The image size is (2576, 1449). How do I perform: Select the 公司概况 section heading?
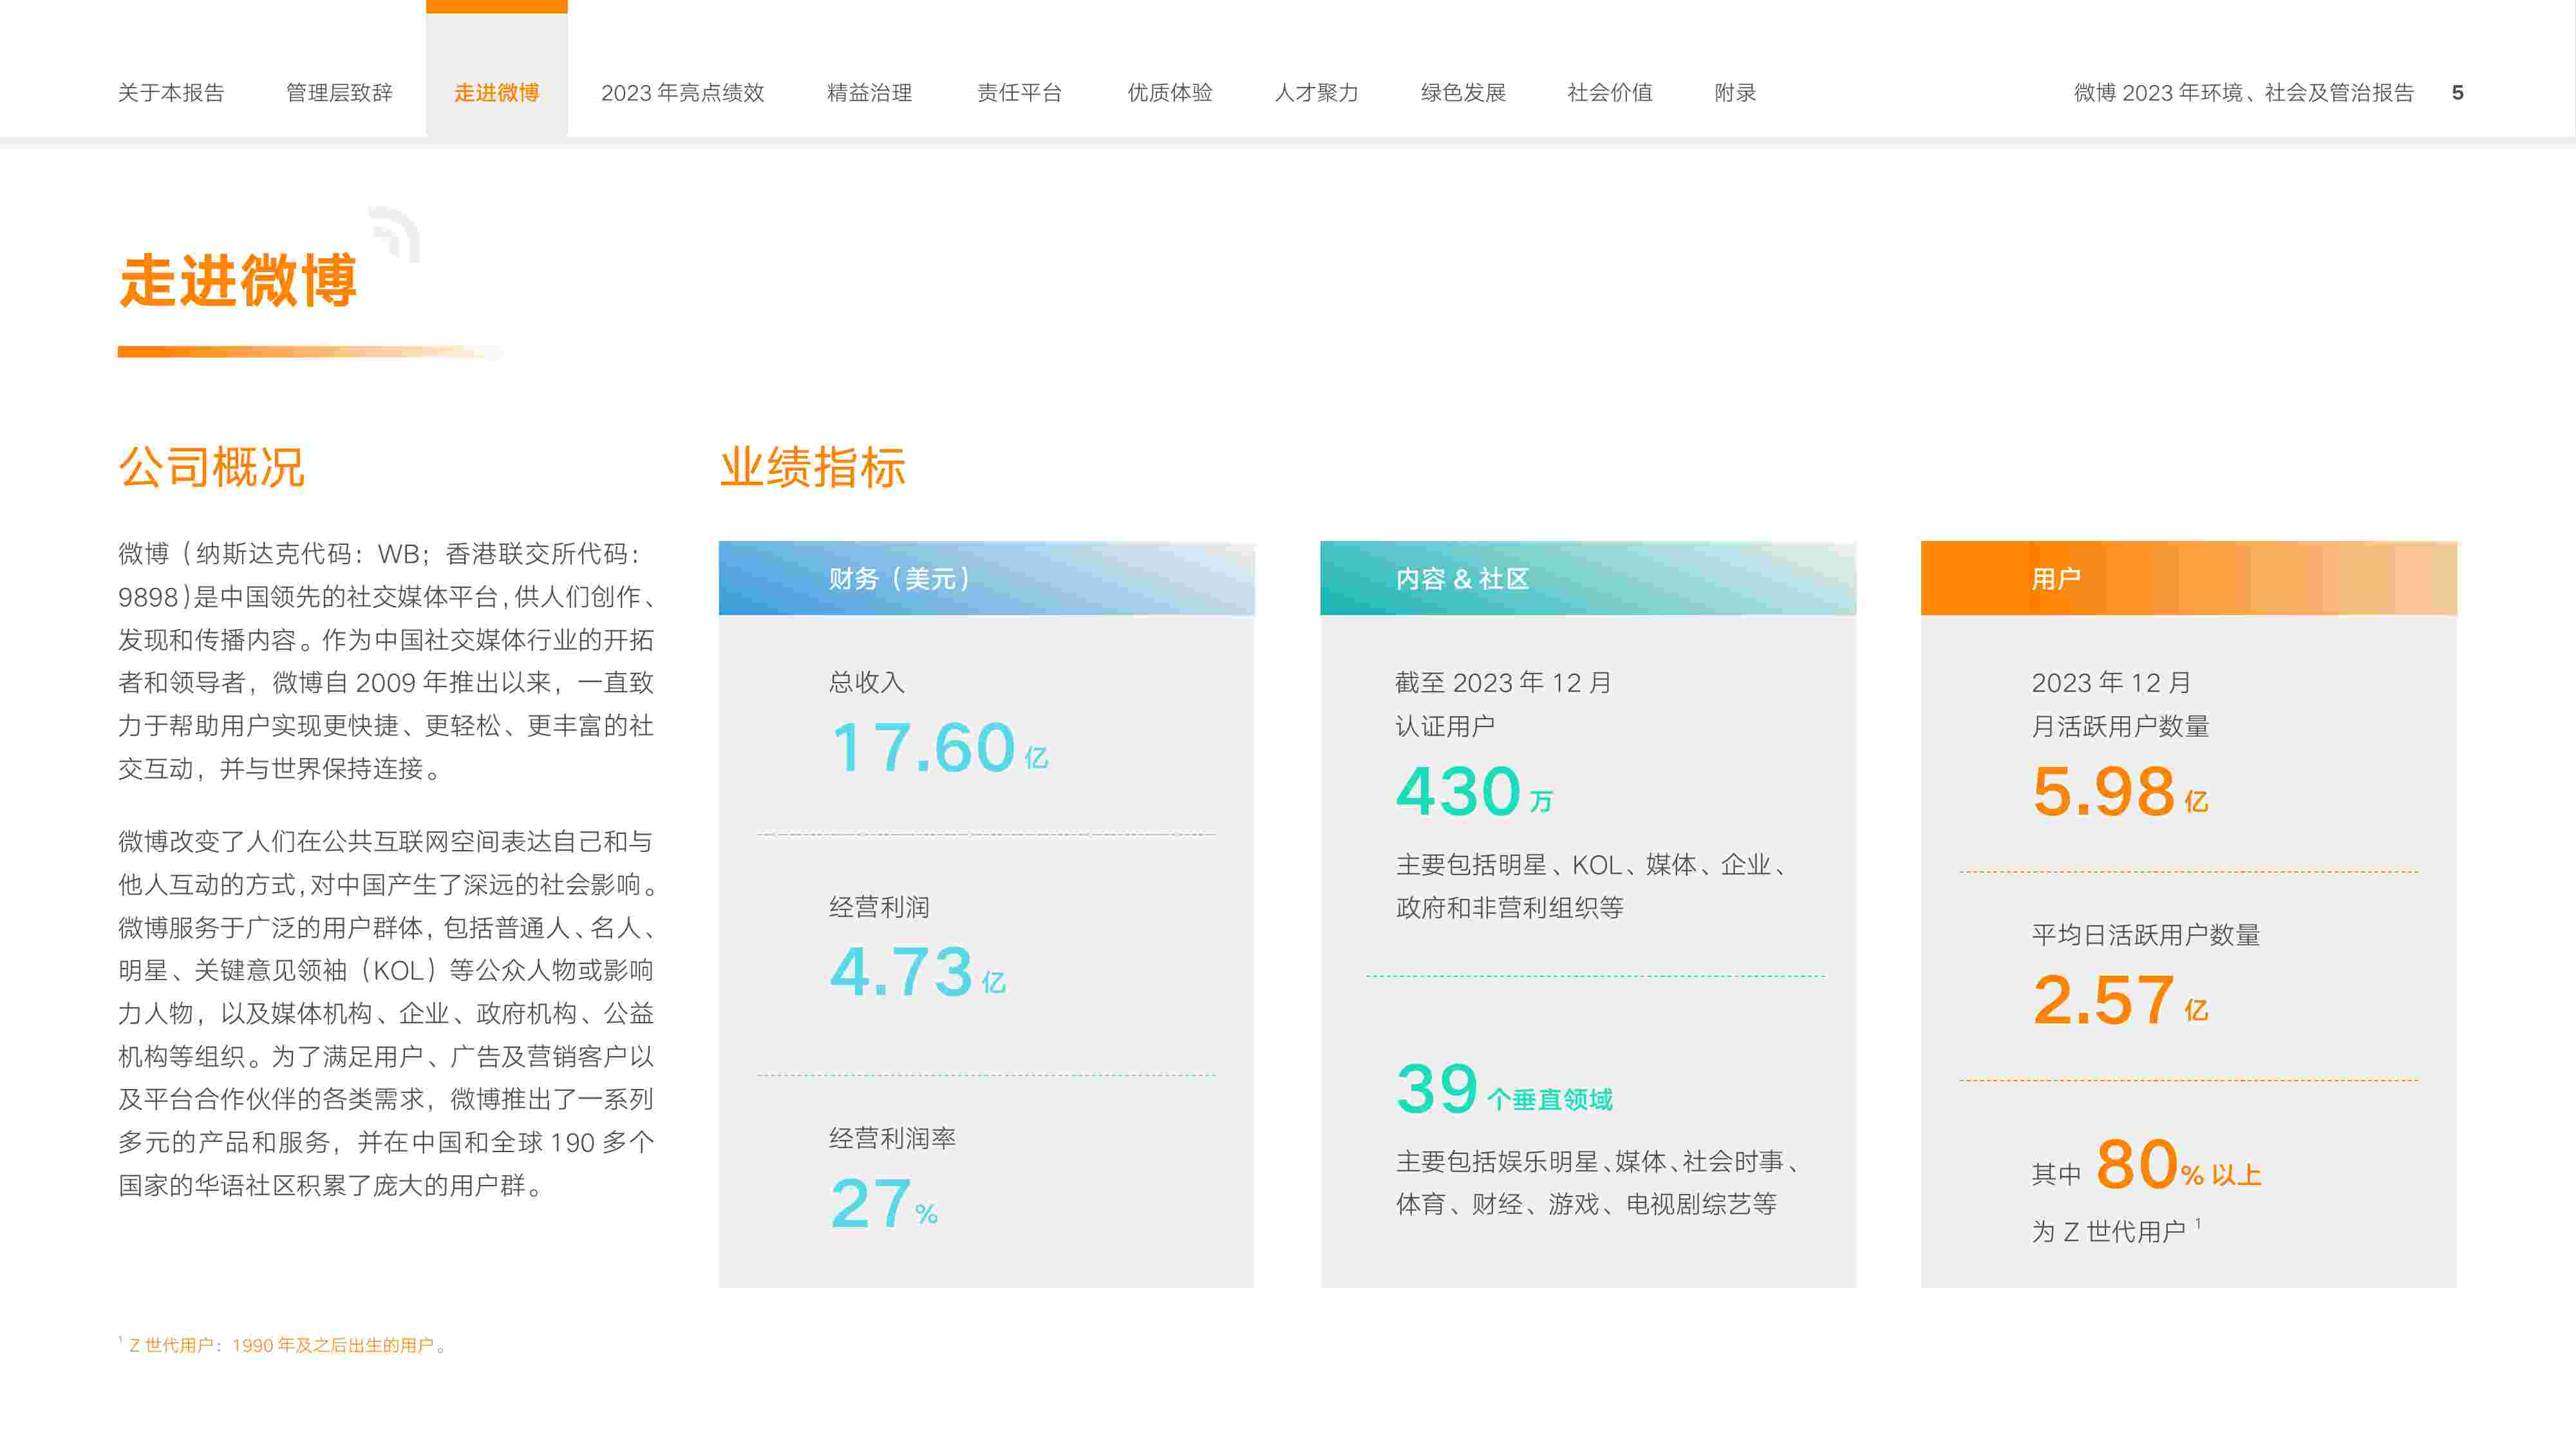click(x=211, y=467)
